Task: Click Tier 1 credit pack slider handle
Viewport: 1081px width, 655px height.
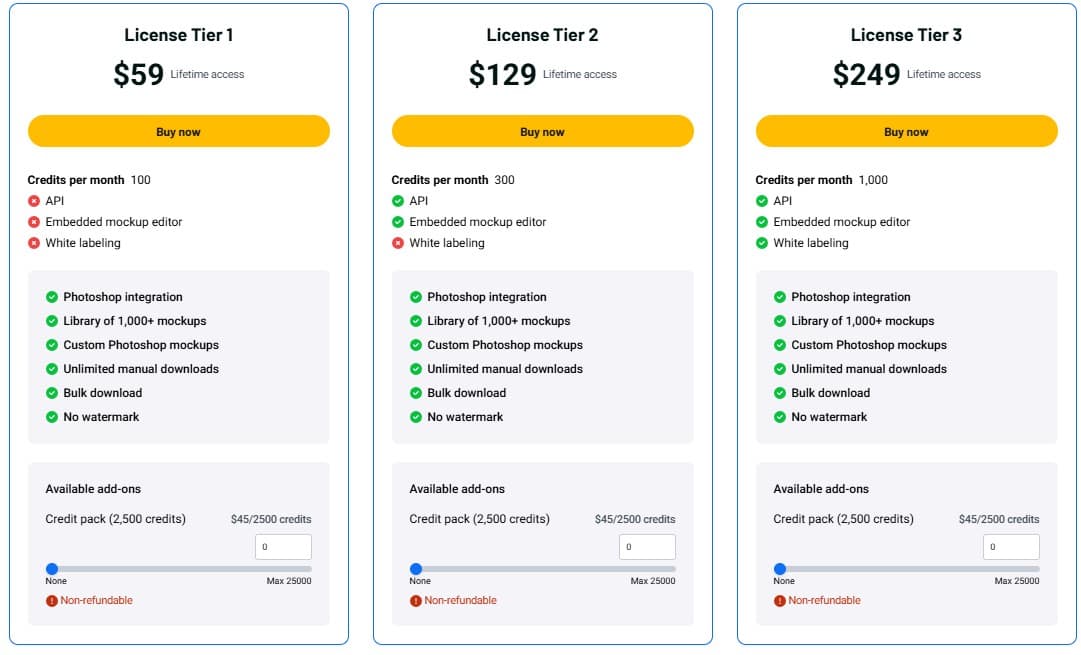Action: (x=52, y=569)
